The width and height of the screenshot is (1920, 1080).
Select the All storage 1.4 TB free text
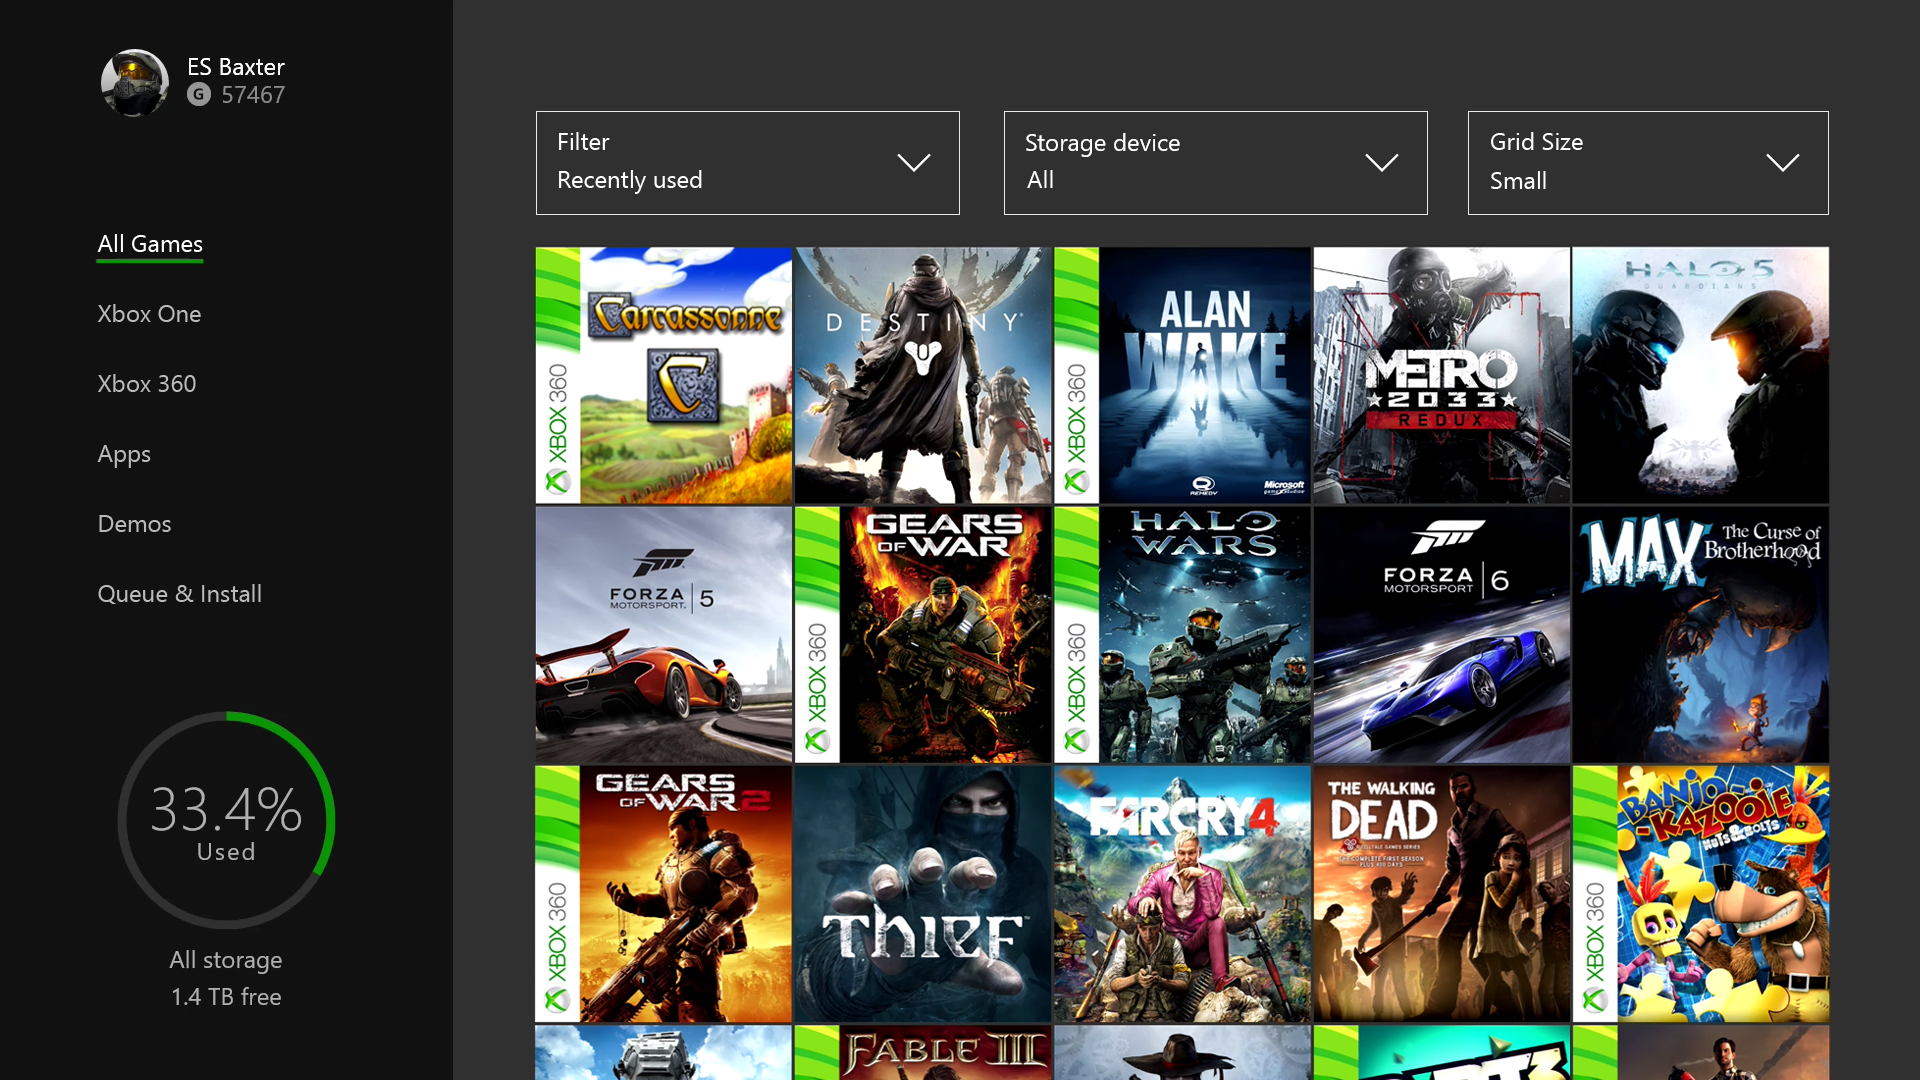(226, 978)
